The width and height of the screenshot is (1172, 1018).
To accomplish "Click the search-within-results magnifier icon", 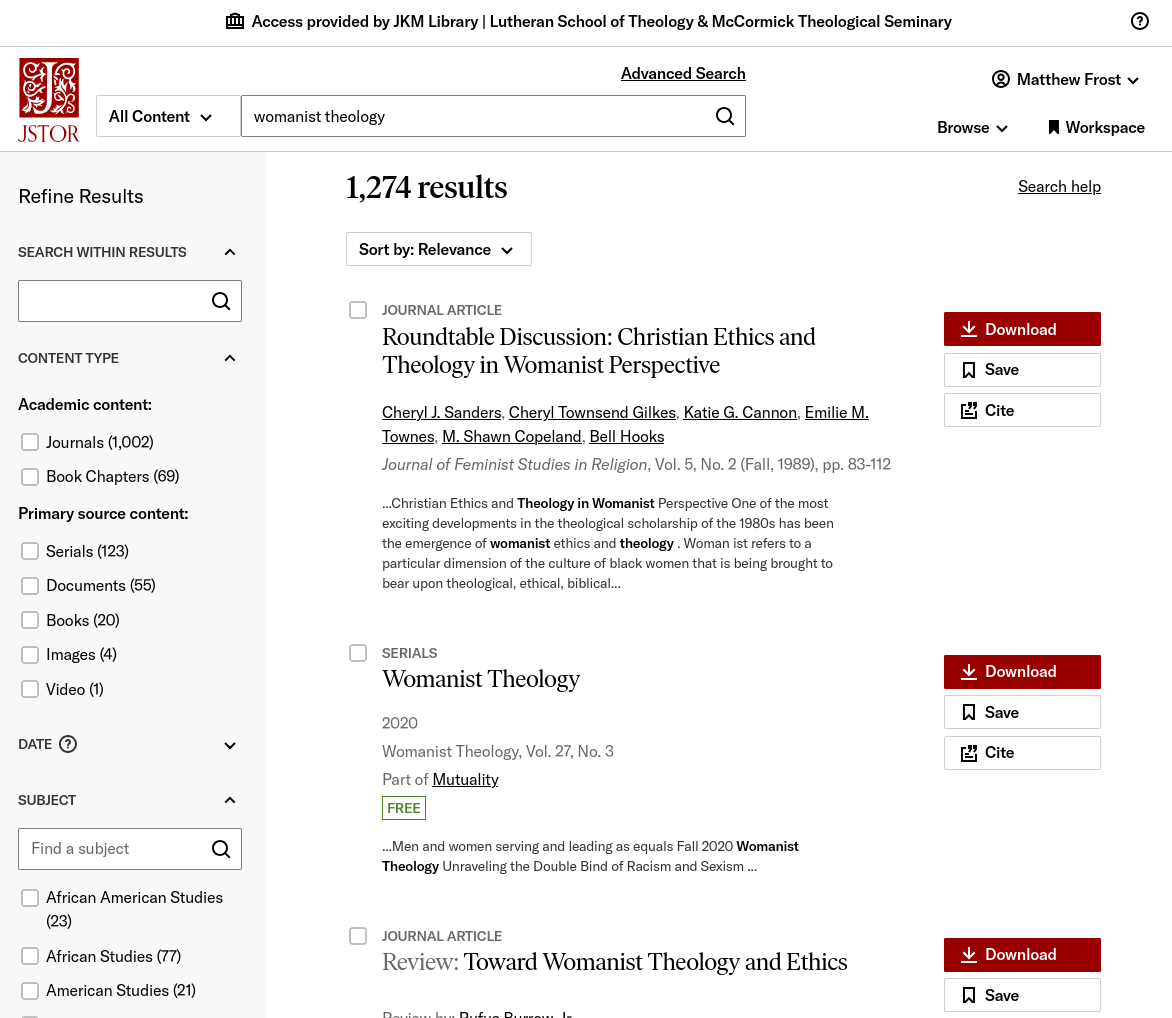I will point(220,300).
